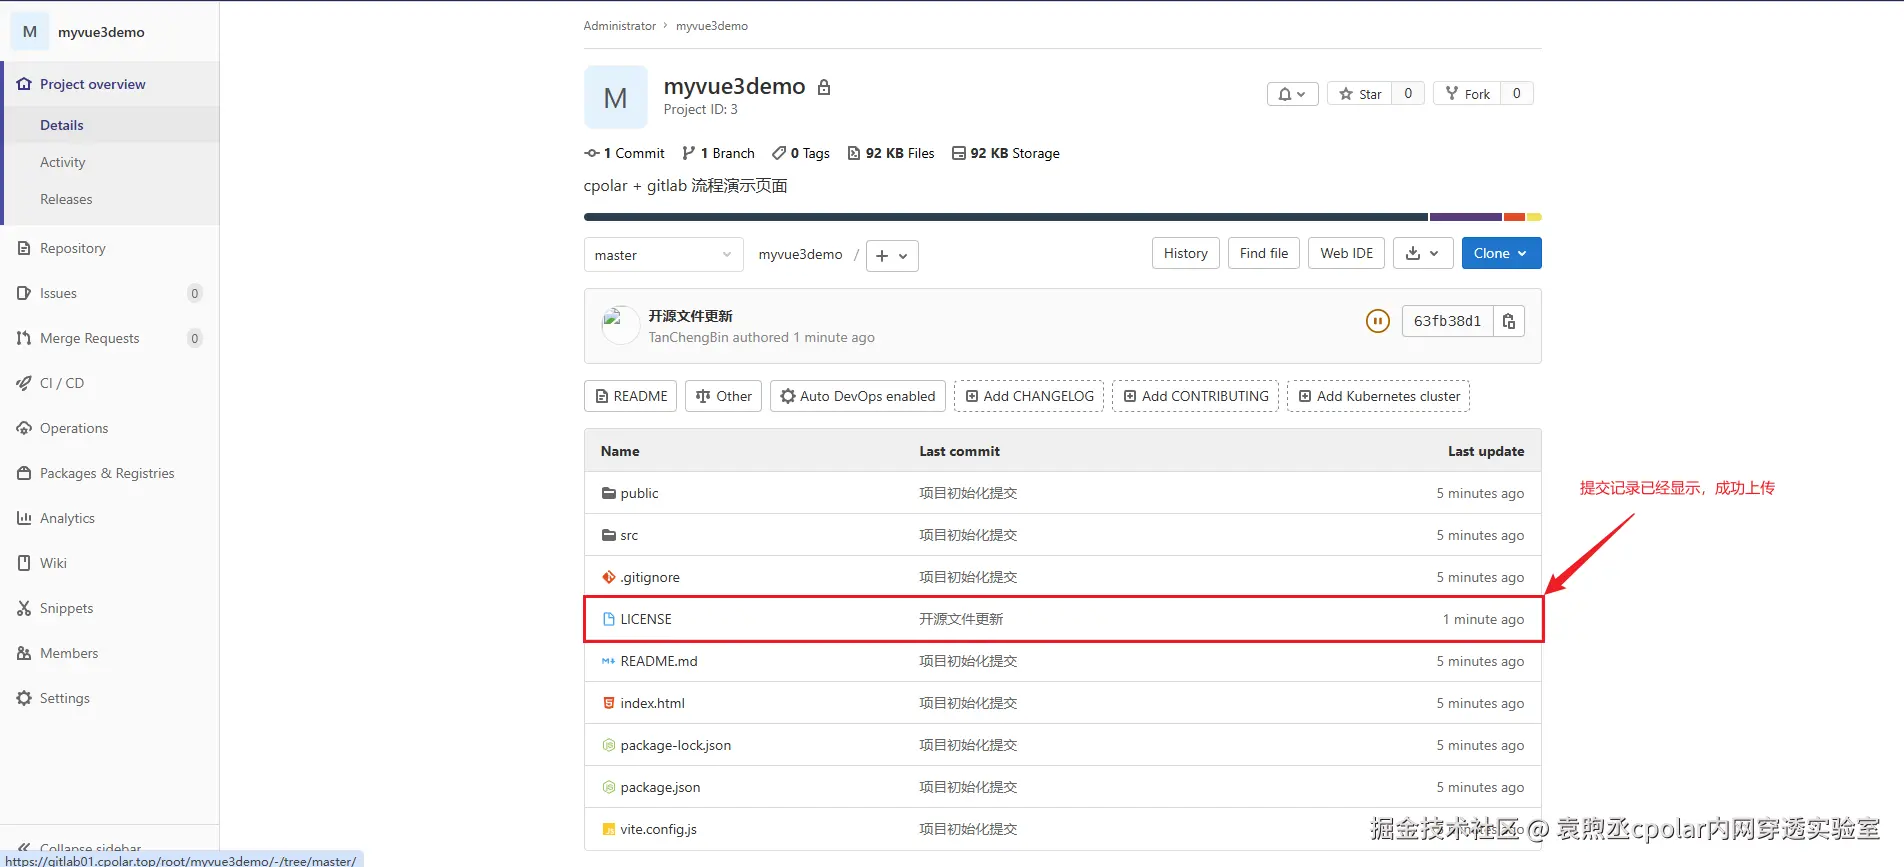
Task: Open the master branch selector
Action: (663, 255)
